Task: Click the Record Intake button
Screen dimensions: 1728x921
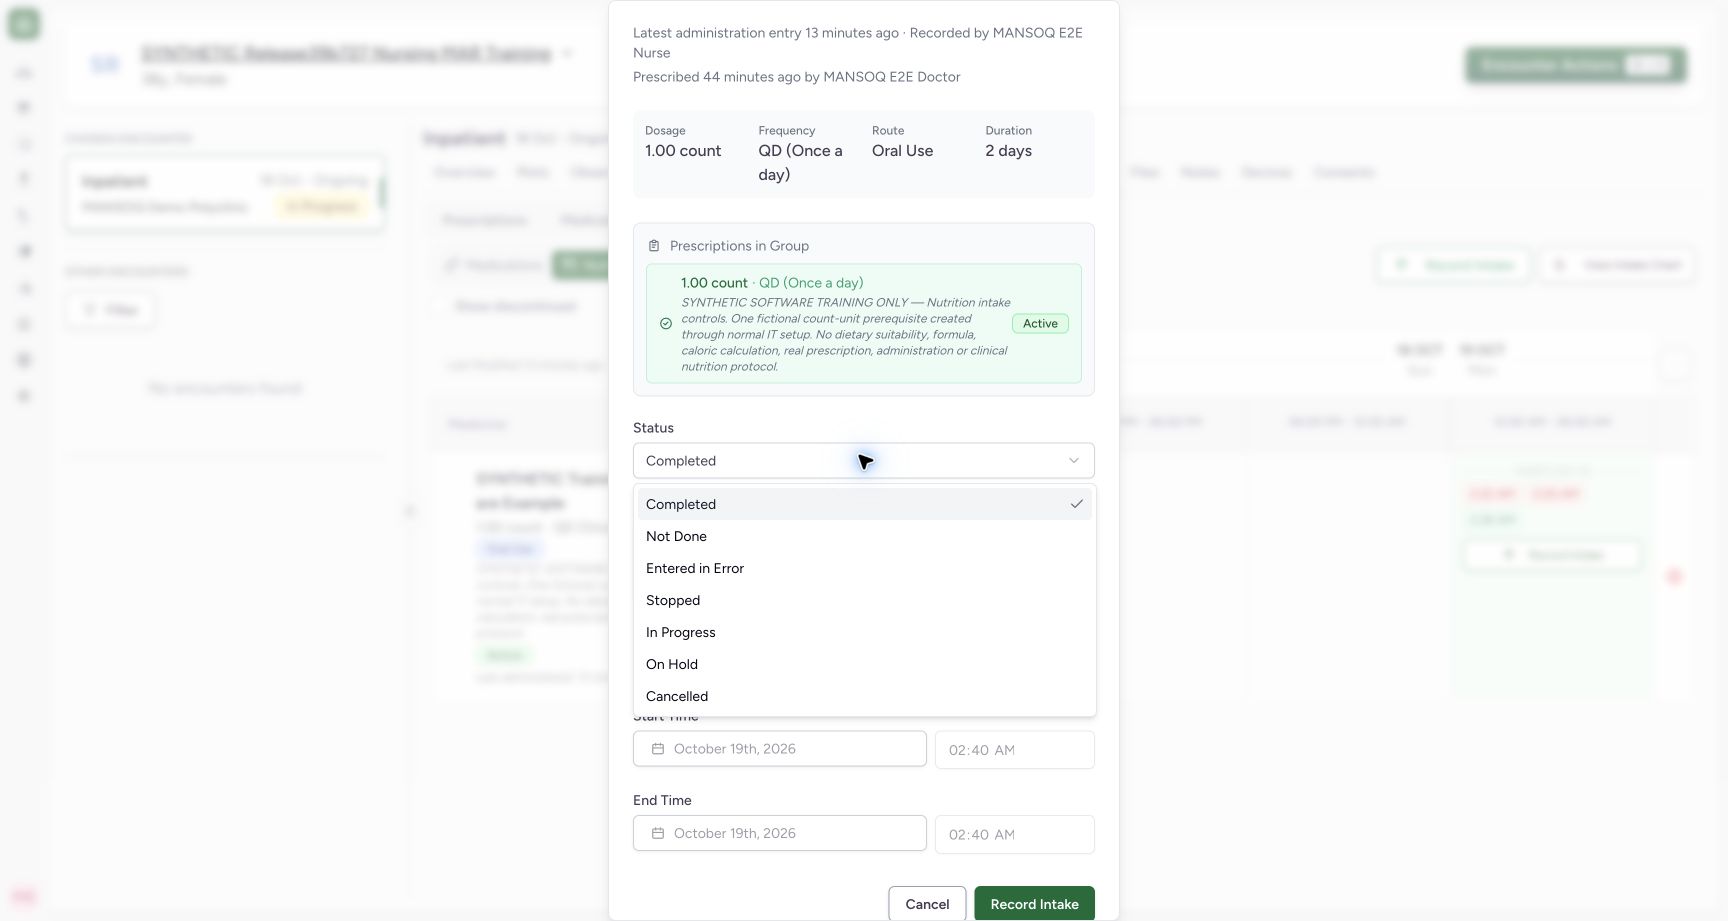Action: (1034, 904)
